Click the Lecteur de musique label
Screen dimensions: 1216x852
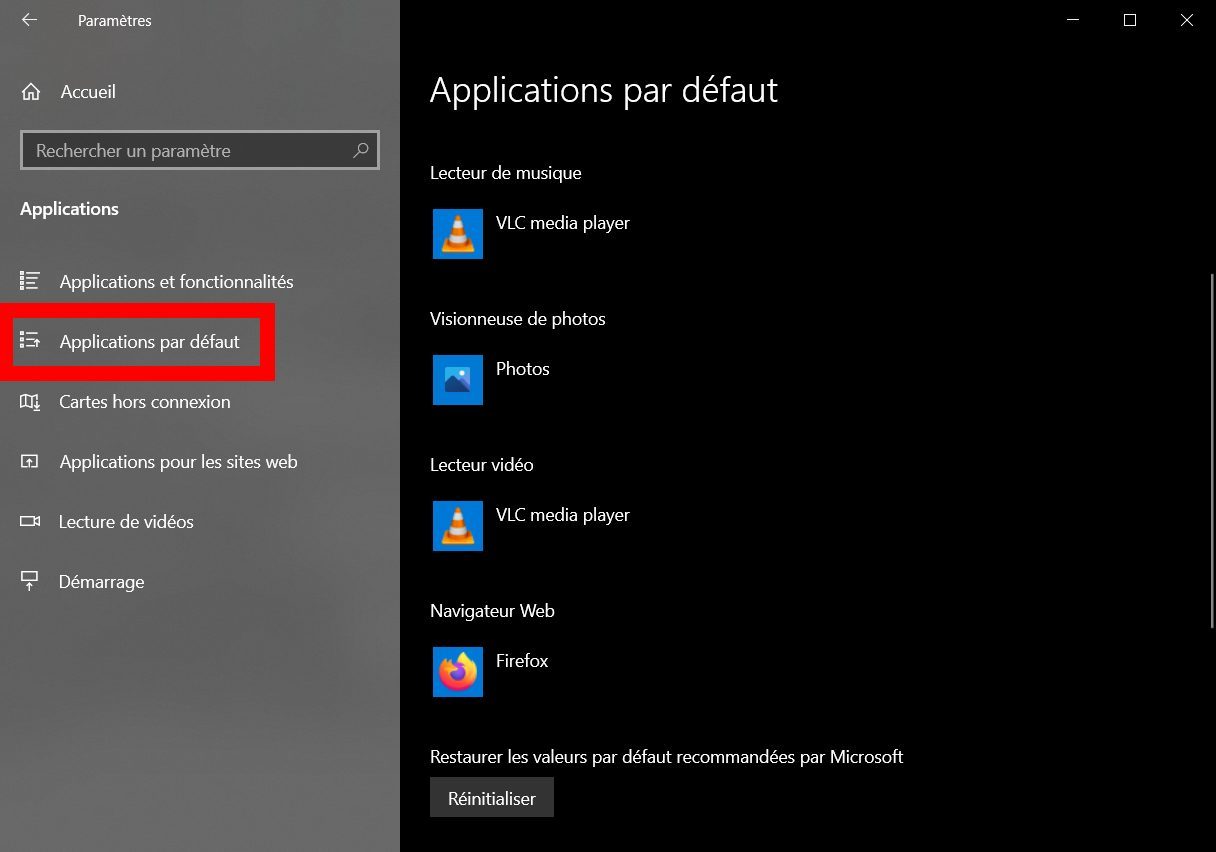pyautogui.click(x=505, y=173)
